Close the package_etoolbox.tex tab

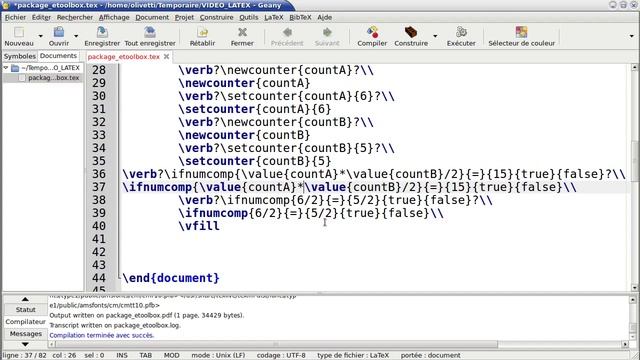(x=167, y=57)
